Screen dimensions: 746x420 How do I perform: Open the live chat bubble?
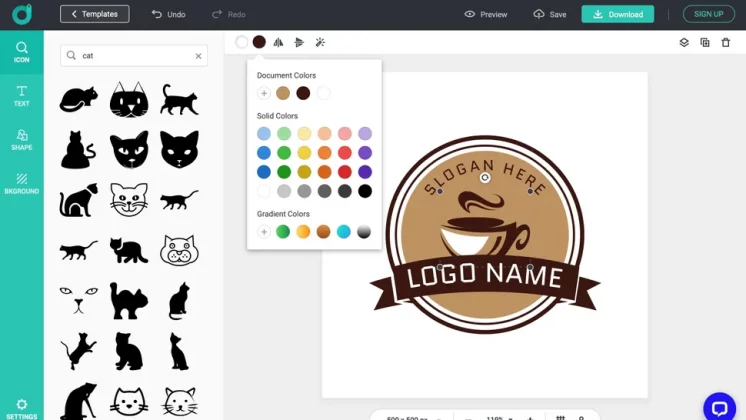coord(719,406)
